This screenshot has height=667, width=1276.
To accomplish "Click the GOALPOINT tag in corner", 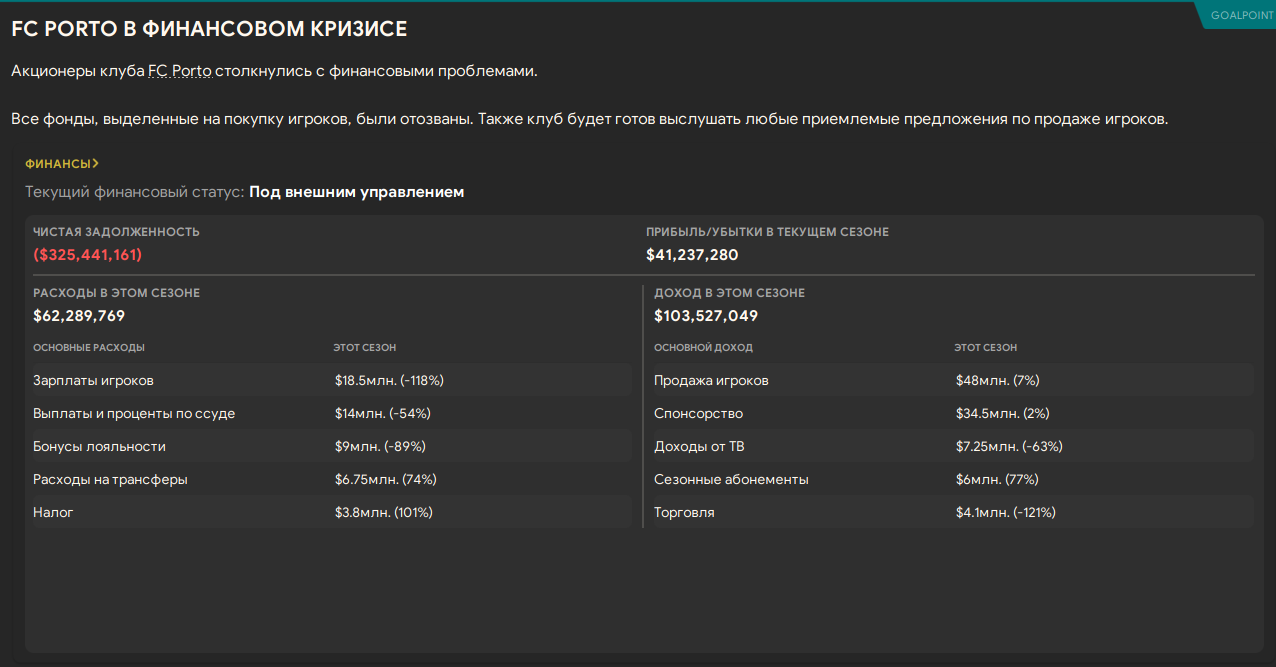I will [1241, 15].
